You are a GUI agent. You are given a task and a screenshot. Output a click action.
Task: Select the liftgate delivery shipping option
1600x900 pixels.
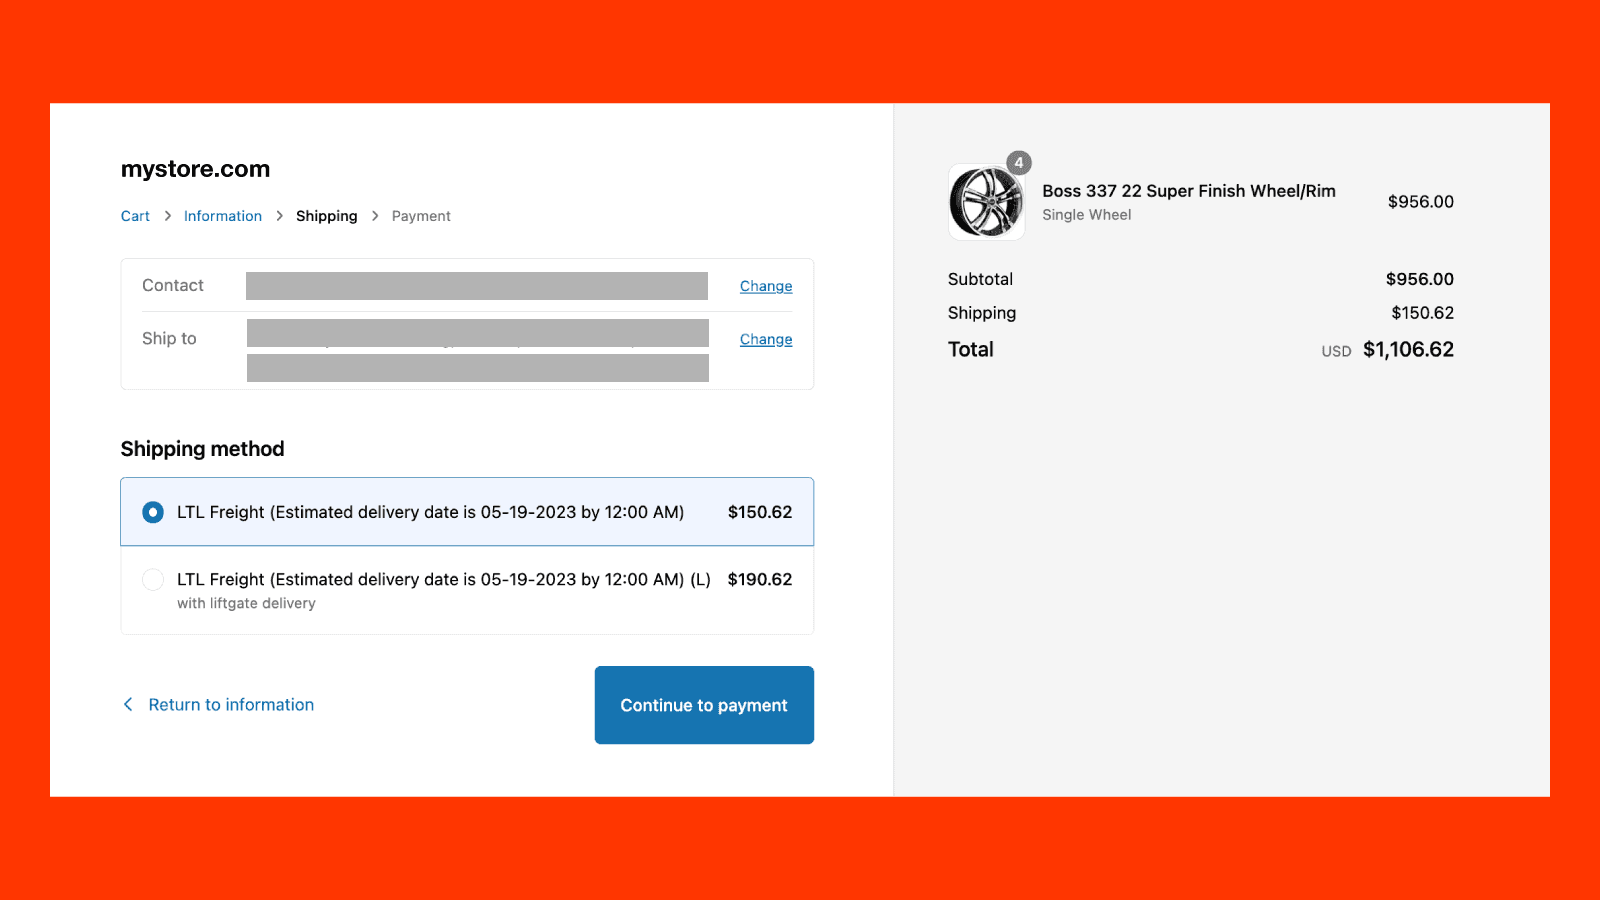click(152, 579)
